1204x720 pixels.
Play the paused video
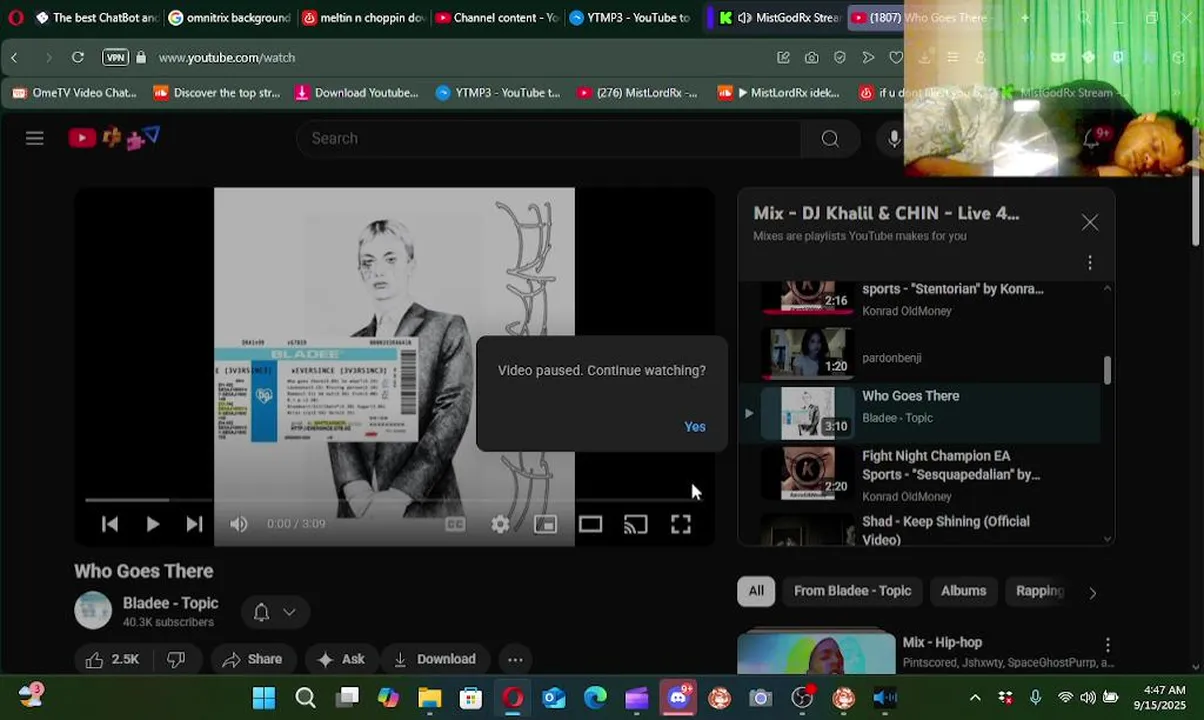click(152, 524)
